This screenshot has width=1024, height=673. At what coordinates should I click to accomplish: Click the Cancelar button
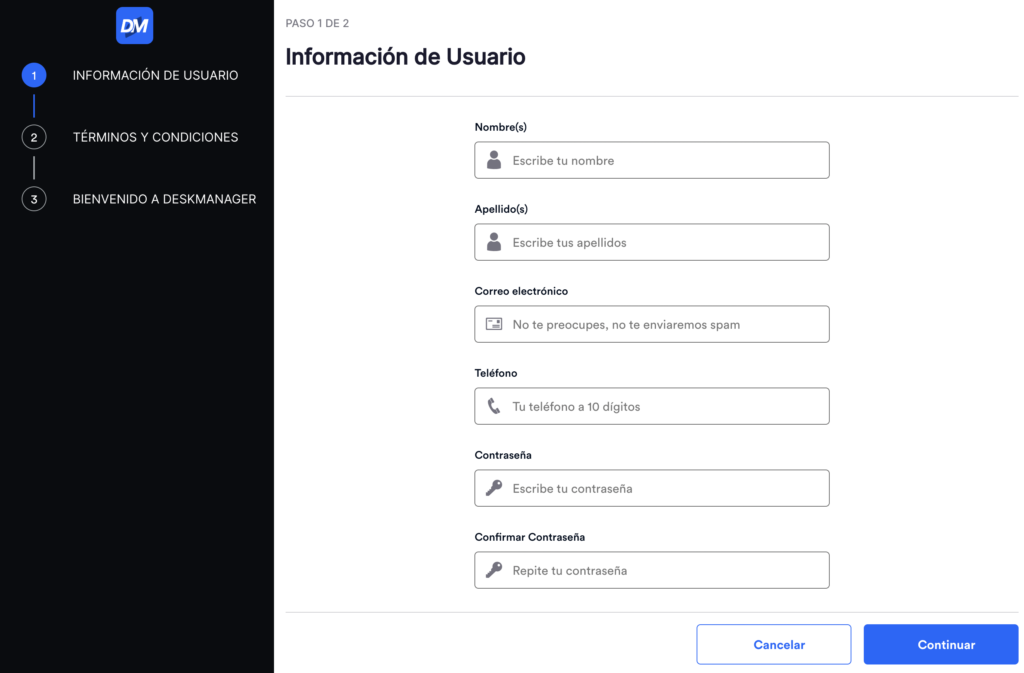[773, 644]
